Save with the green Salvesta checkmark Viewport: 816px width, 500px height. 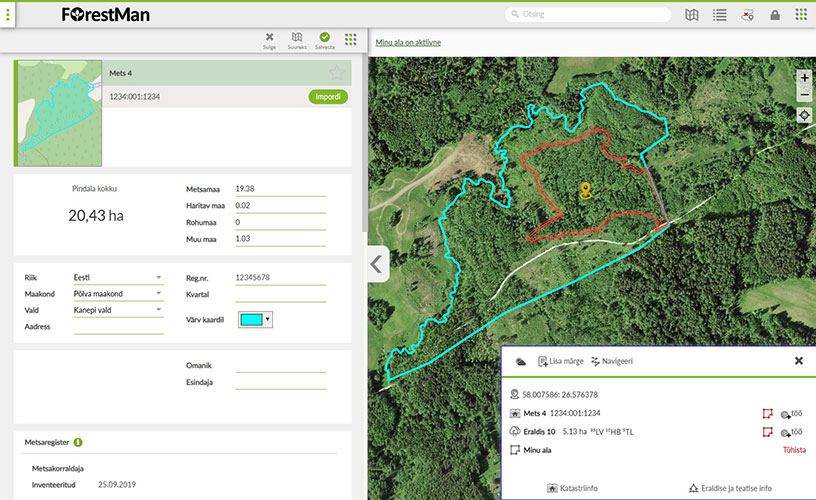click(x=325, y=38)
